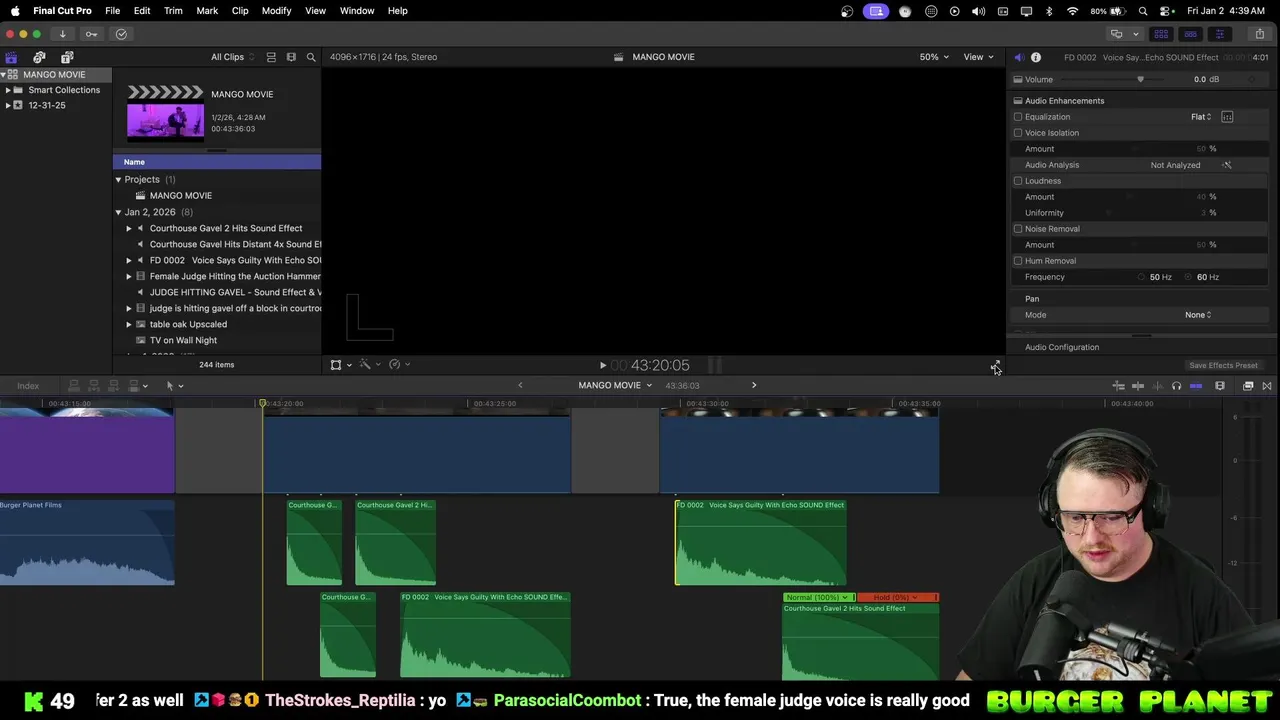This screenshot has width=1280, height=720.
Task: Click the Name column header
Action: pyautogui.click(x=217, y=162)
